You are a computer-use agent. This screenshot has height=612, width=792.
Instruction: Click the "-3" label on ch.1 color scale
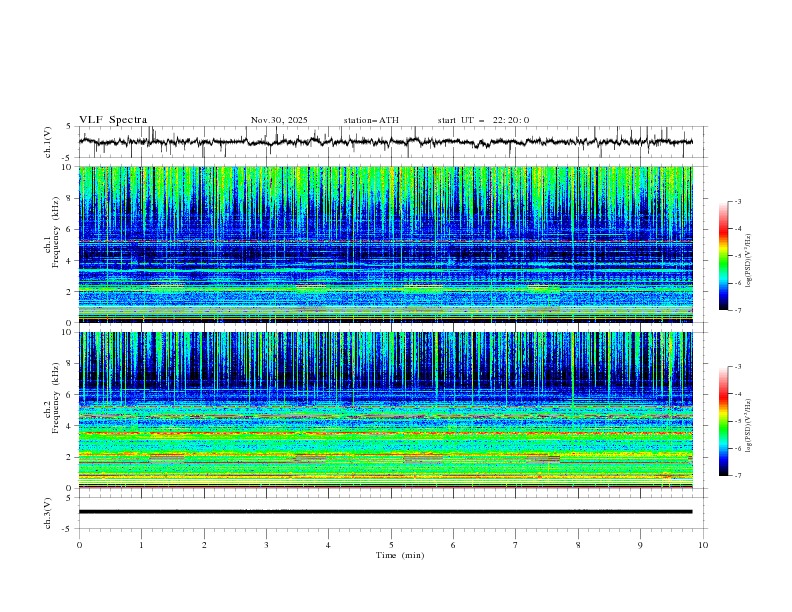coord(737,201)
